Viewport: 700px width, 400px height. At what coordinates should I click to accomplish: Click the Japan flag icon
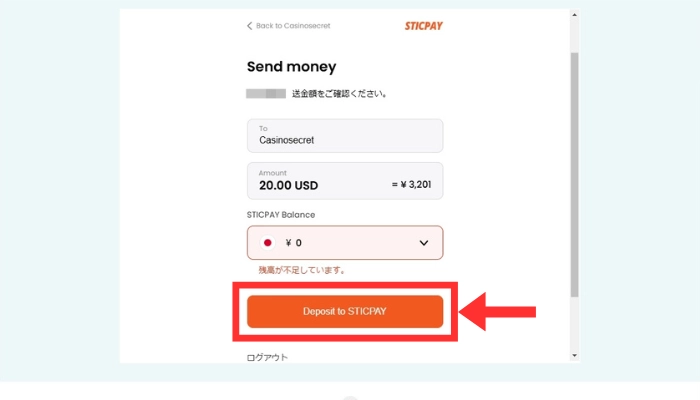268,243
